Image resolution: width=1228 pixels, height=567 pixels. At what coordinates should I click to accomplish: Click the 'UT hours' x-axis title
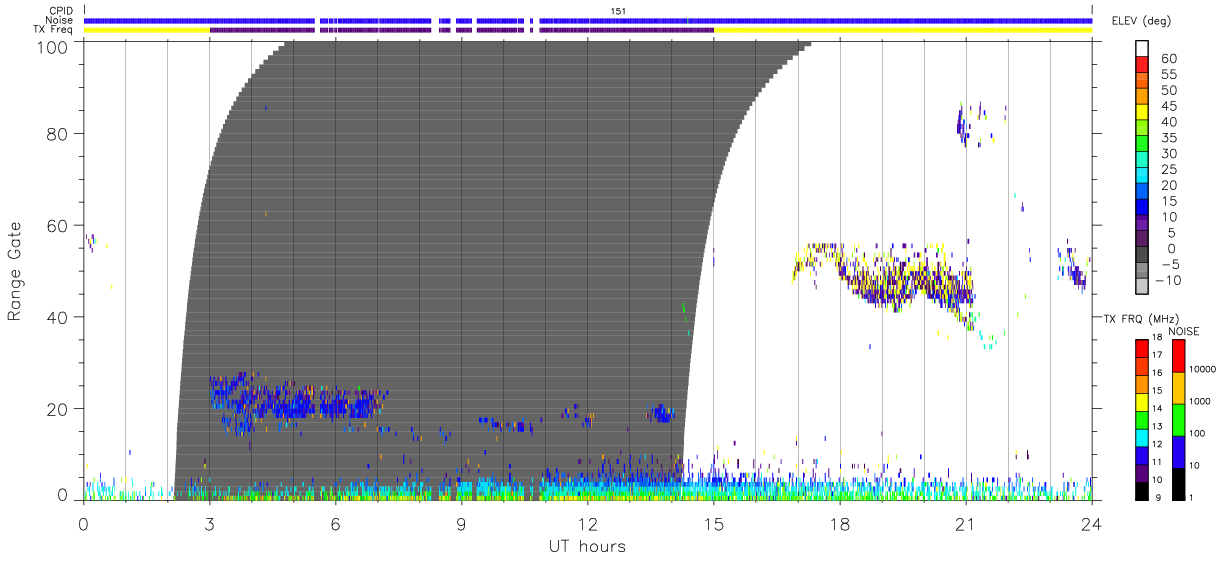tap(587, 546)
